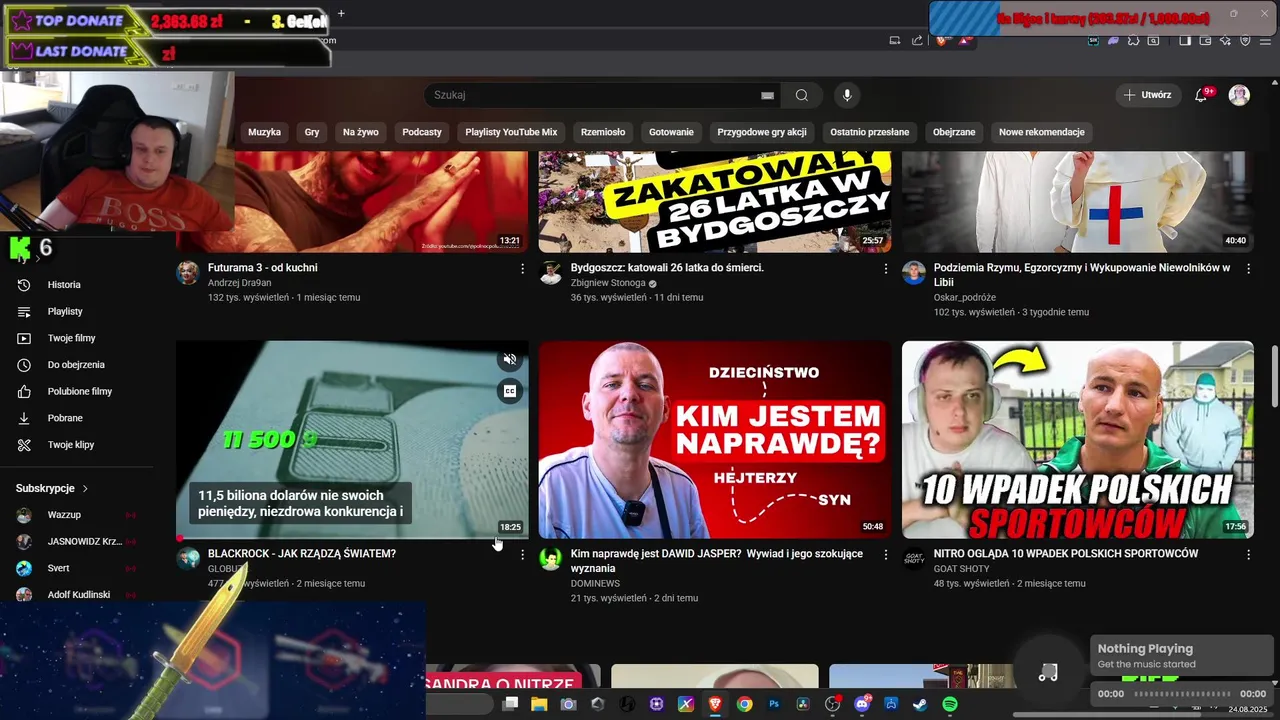Unmute the BLACKROCK video preview

pyautogui.click(x=510, y=359)
